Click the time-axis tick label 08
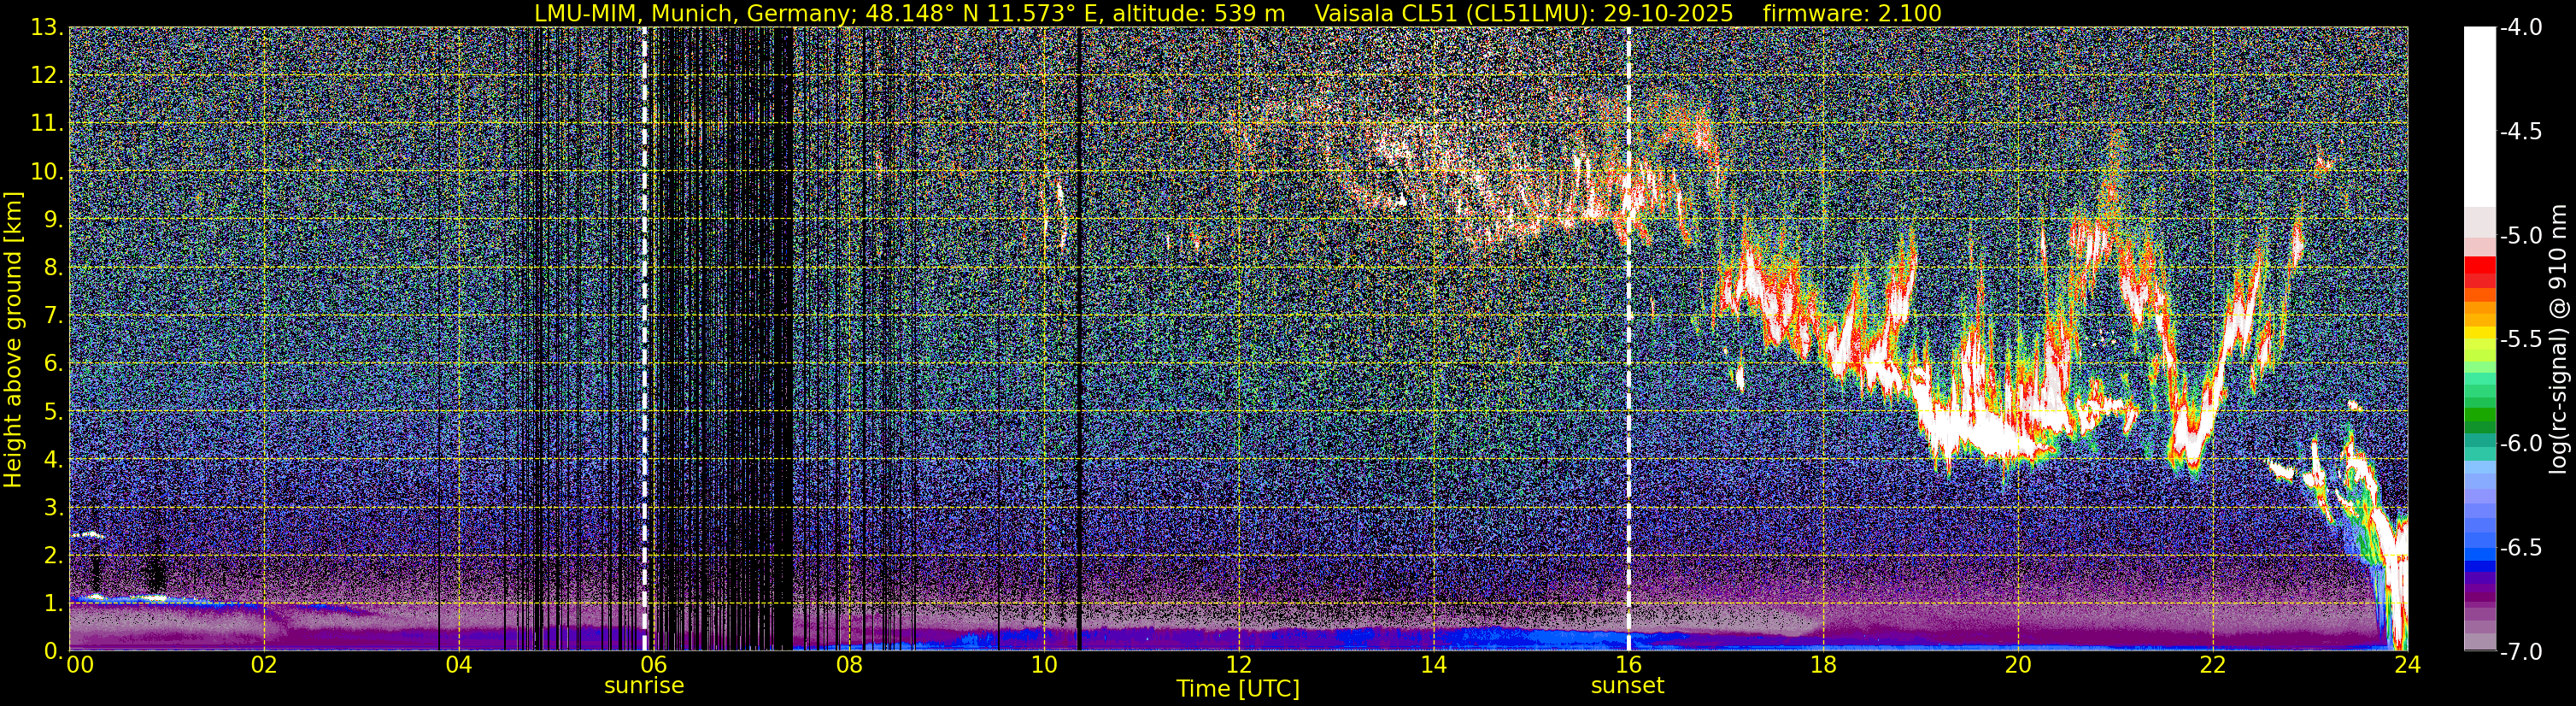The width and height of the screenshot is (2576, 706). pos(849,665)
